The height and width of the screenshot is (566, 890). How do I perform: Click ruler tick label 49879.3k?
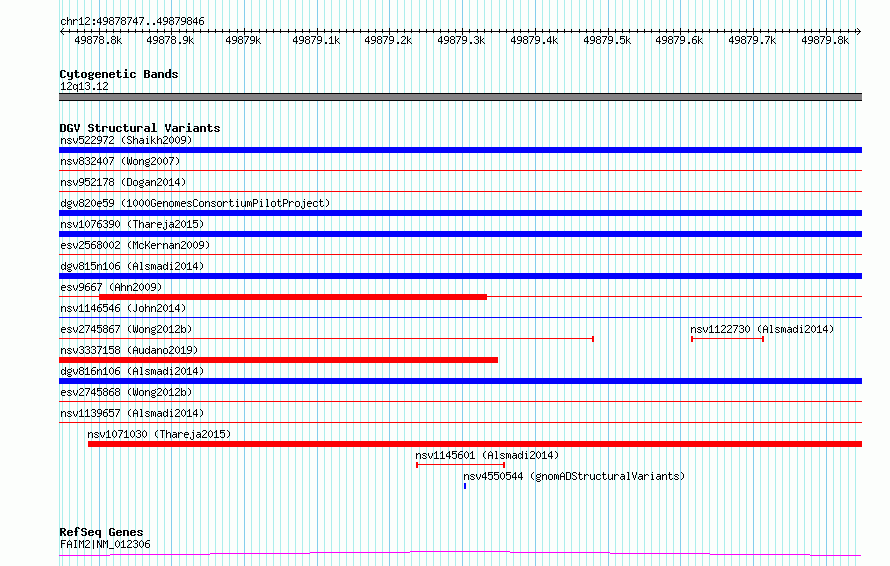coord(461,40)
